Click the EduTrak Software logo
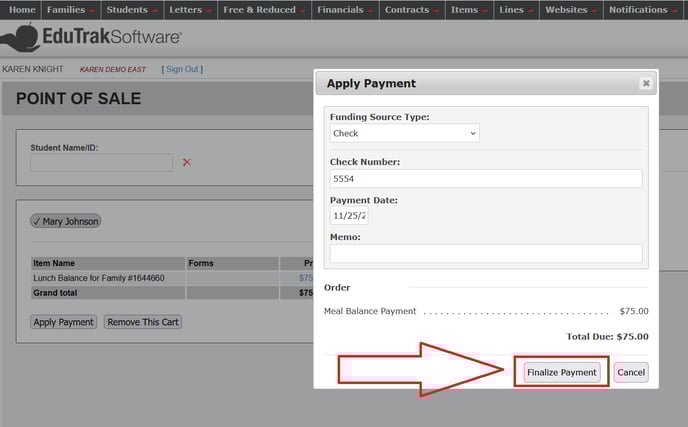Image resolution: width=688 pixels, height=427 pixels. click(x=92, y=38)
